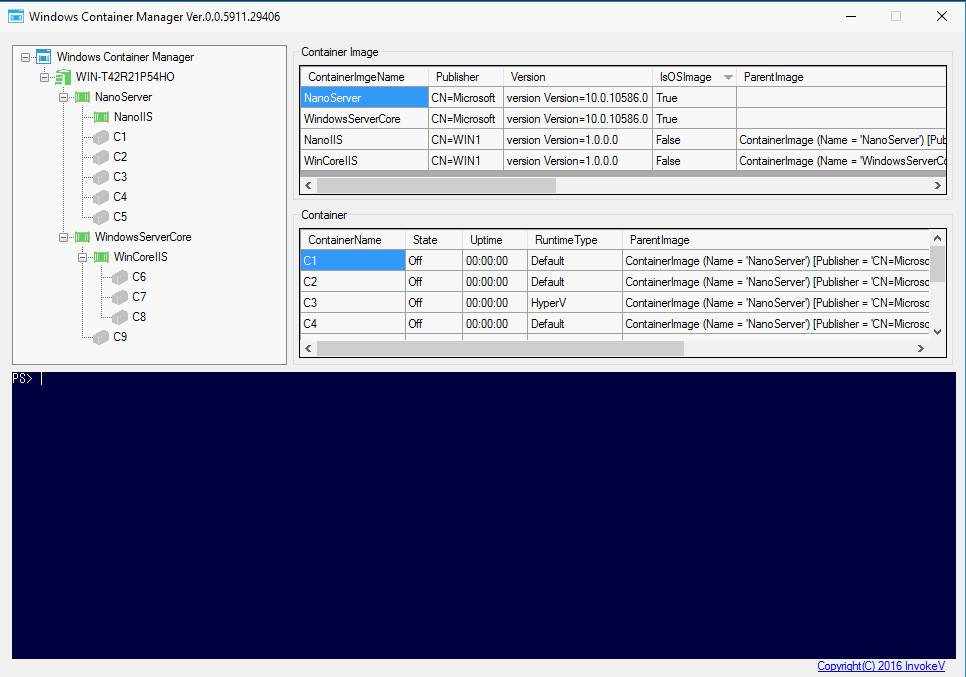Click down arrow of Container table vertical scrollbar
Image resolution: width=966 pixels, height=677 pixels.
pyautogui.click(x=938, y=332)
